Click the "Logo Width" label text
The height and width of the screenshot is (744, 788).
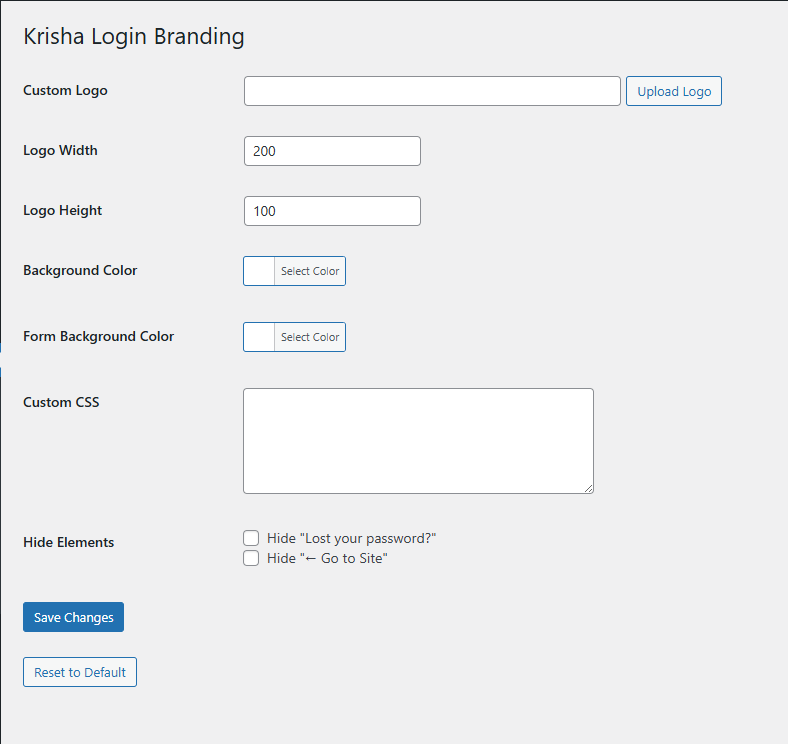[x=60, y=150]
